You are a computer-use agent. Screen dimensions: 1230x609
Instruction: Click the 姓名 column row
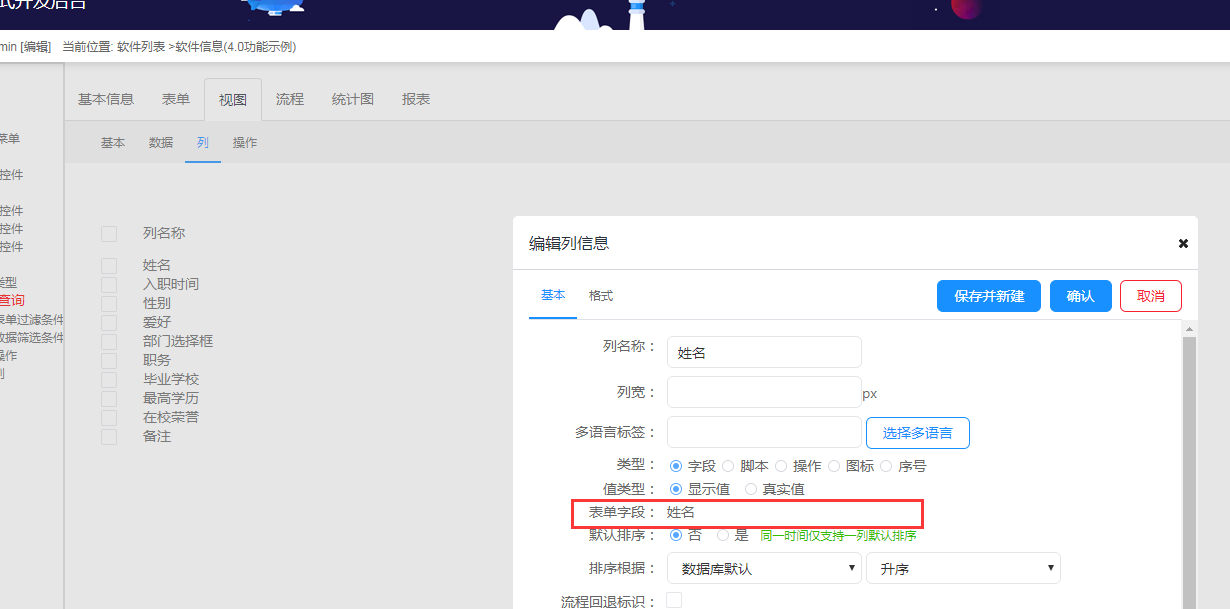pos(157,265)
